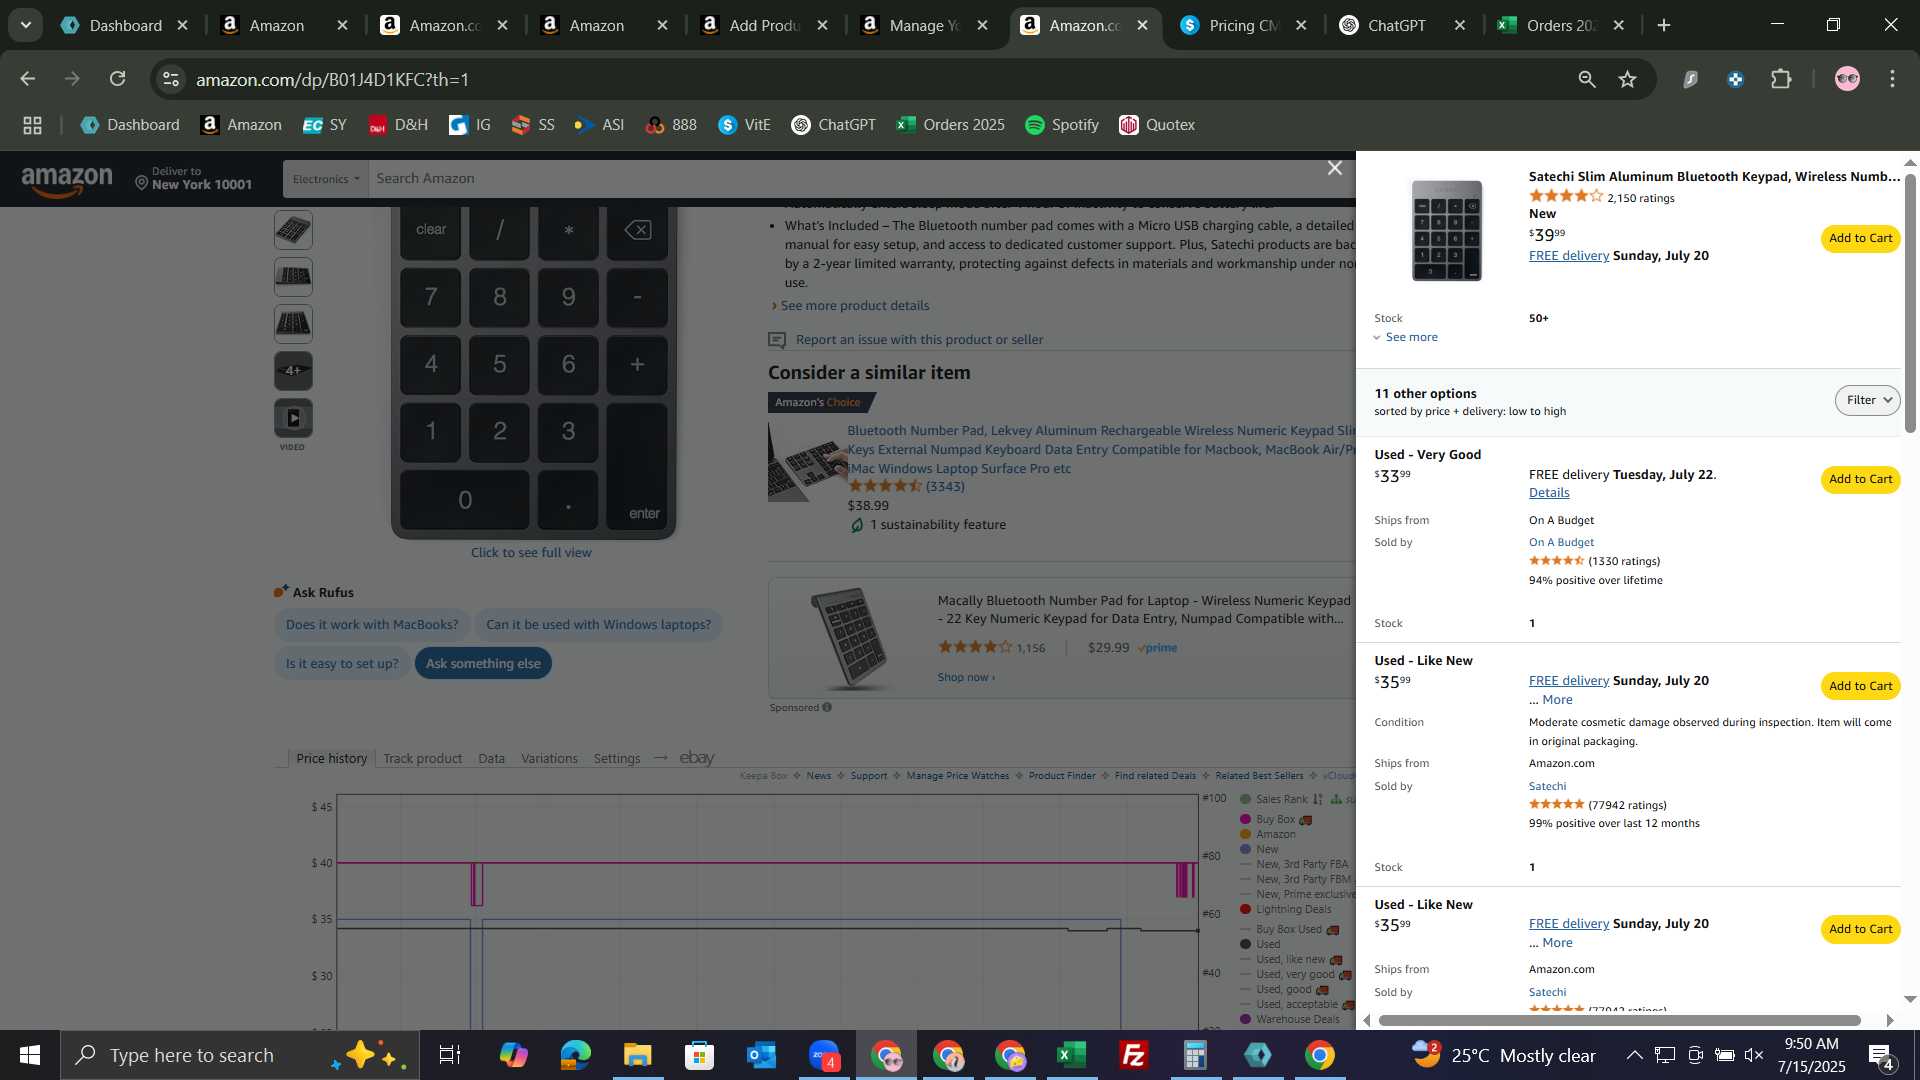Click the zoom magnifier icon in address bar
Image resolution: width=1920 pixels, height=1080 pixels.
1587,79
